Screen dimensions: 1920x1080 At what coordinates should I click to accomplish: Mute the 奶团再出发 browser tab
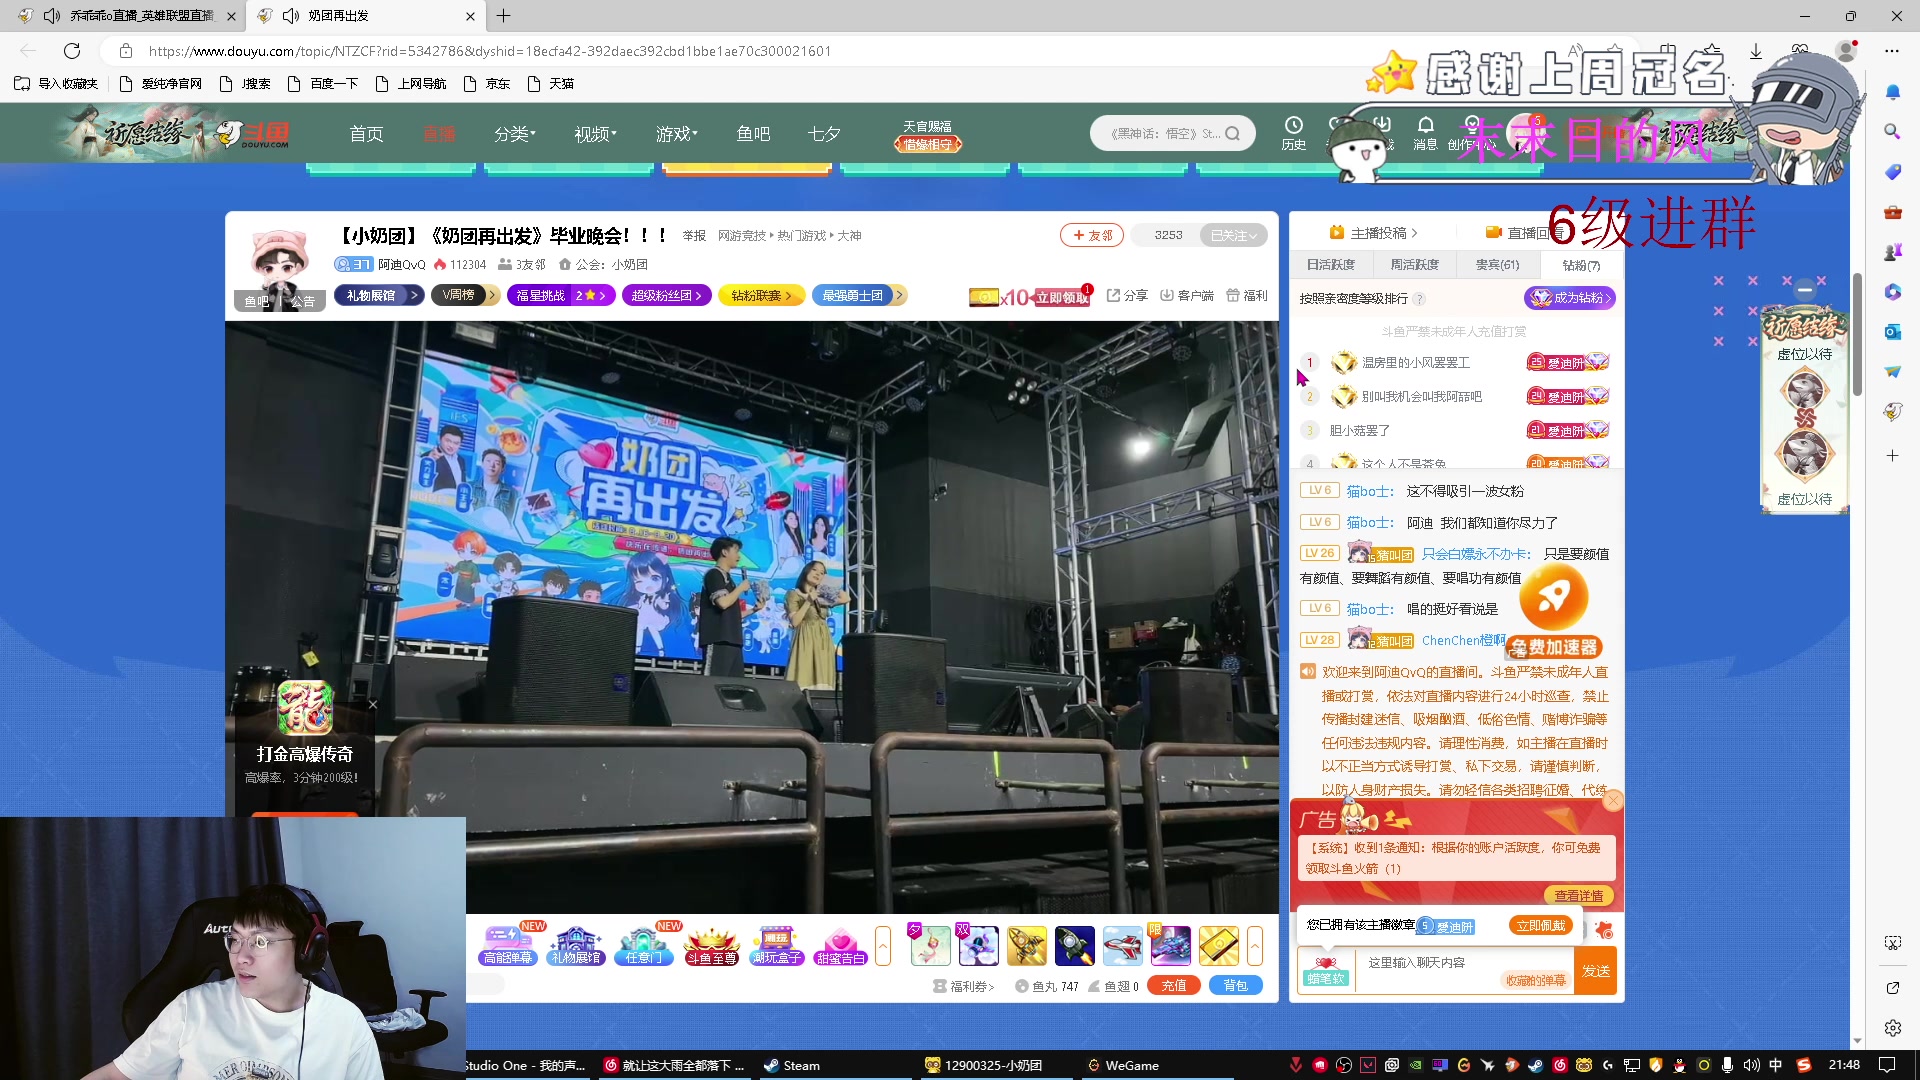click(x=291, y=16)
